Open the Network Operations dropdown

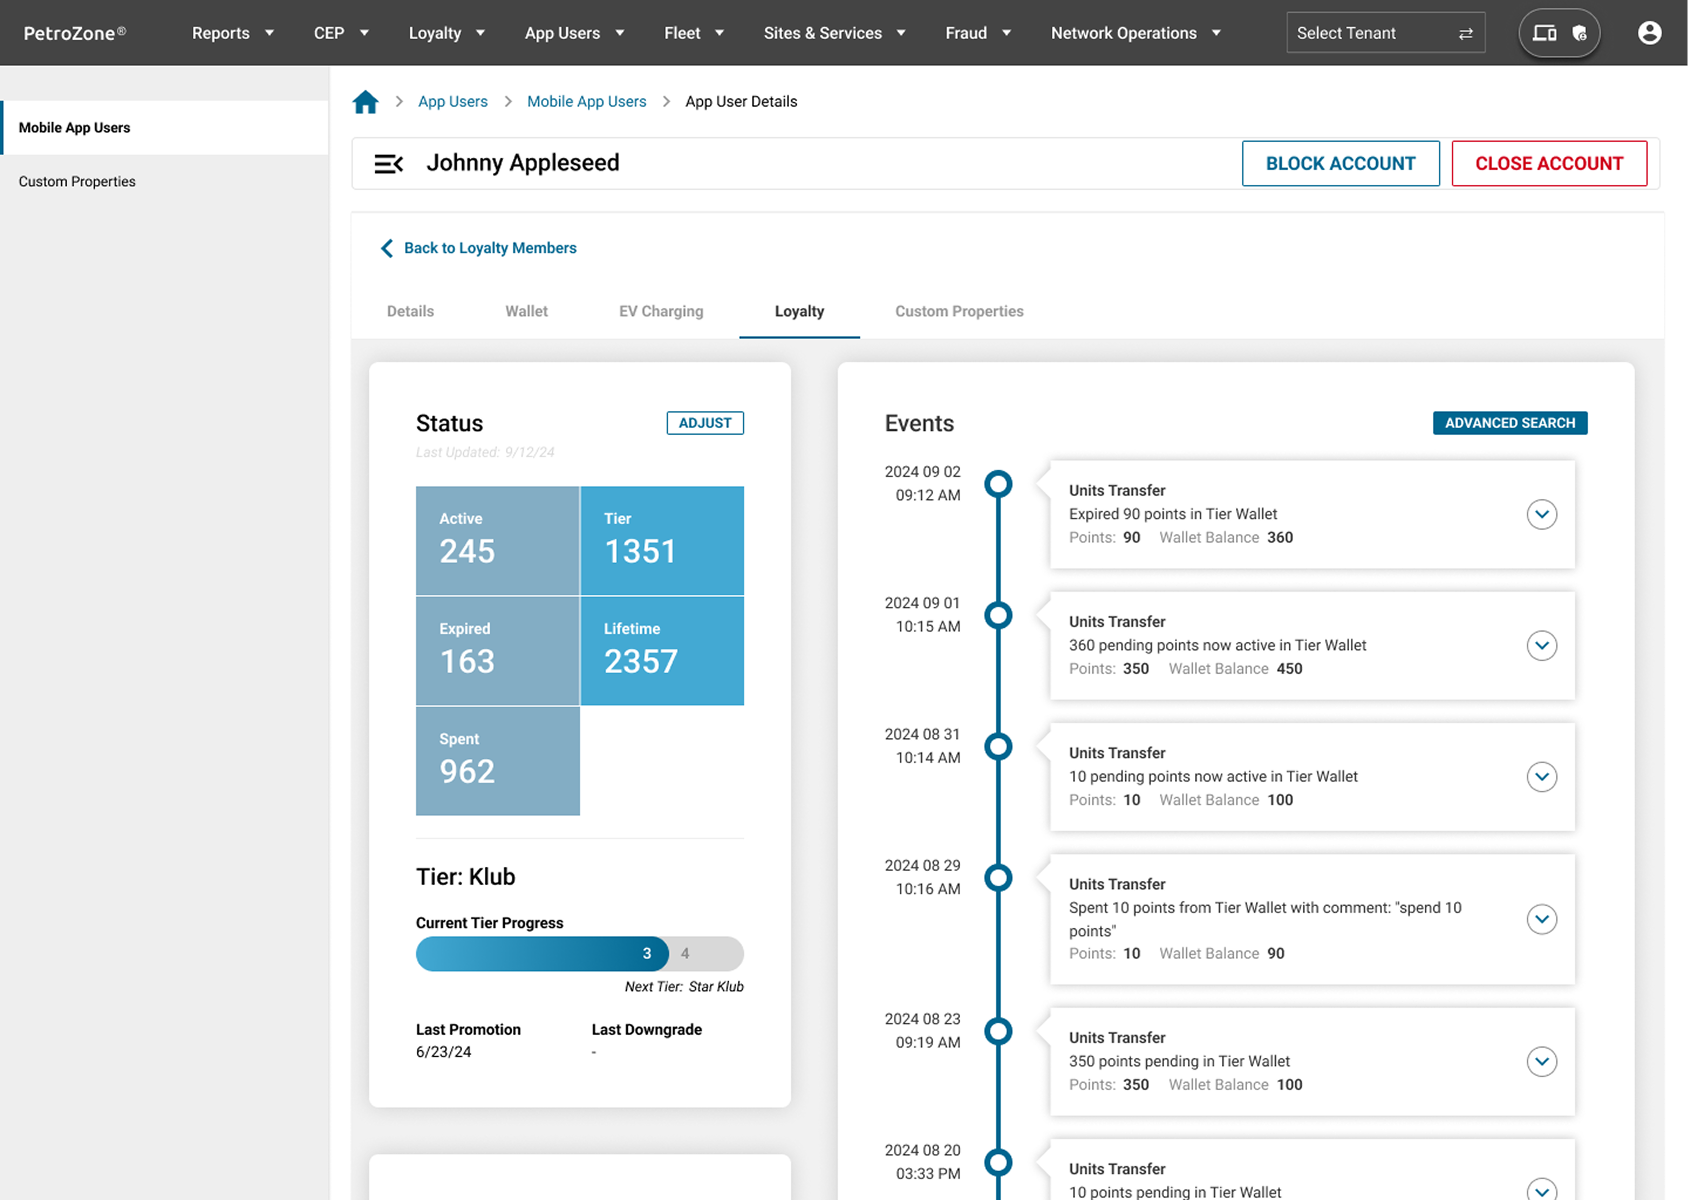coord(1135,33)
